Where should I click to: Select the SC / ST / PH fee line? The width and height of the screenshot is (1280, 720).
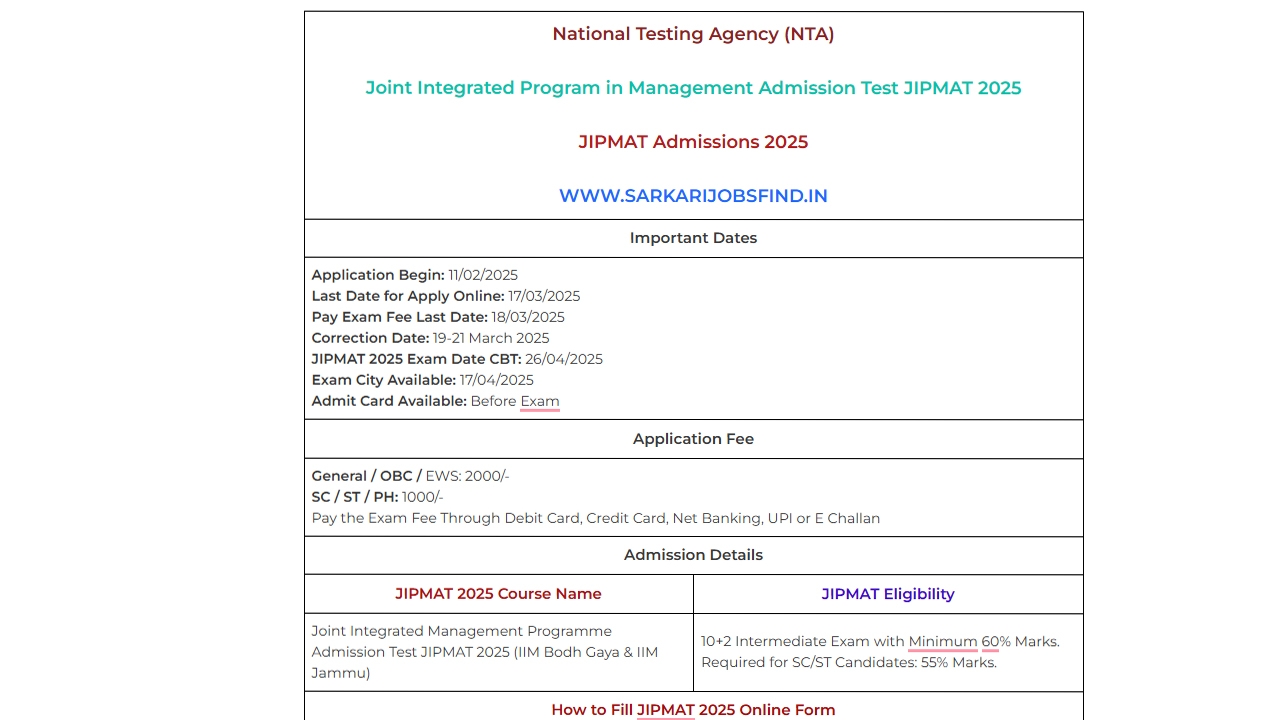click(x=377, y=497)
